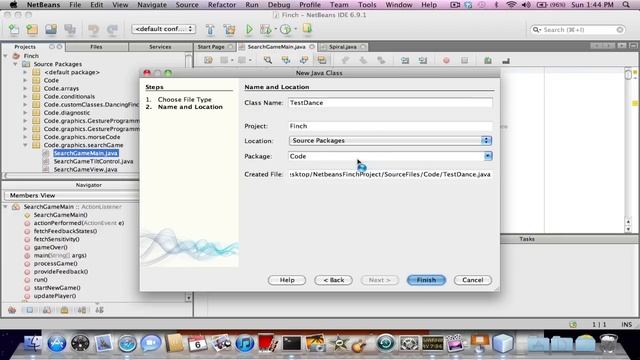
Task: Toggle Highlight Search in editor toolbar
Action: 322,60
